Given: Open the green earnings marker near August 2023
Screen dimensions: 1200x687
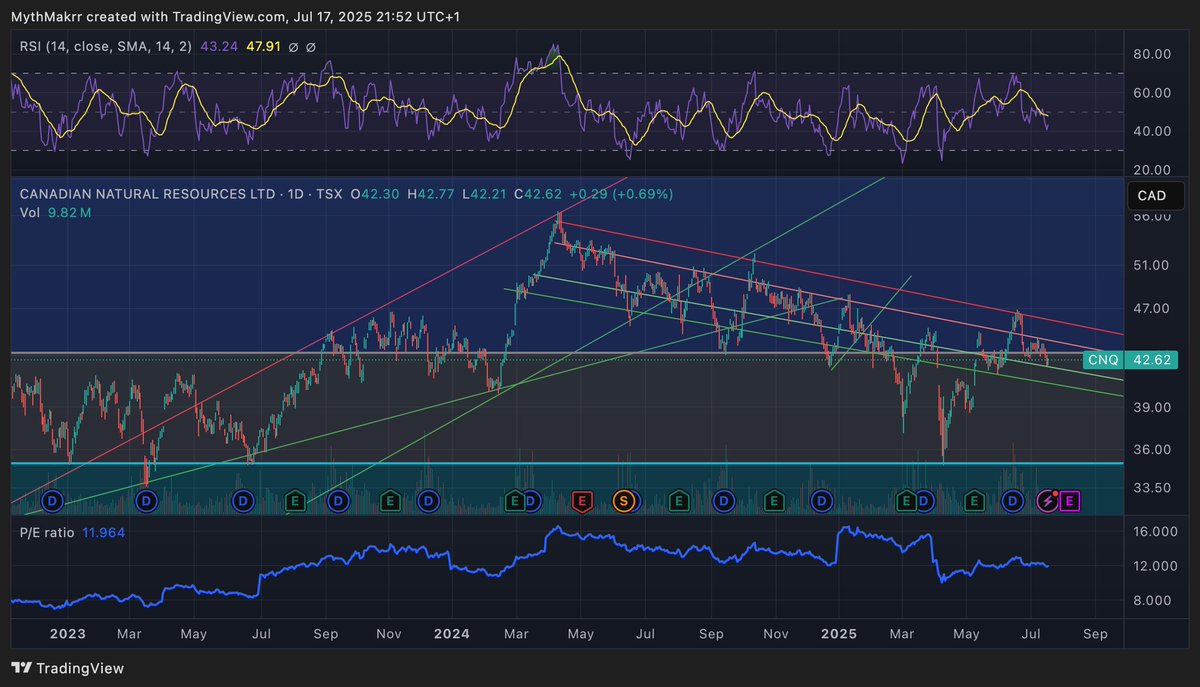Looking at the screenshot, I should click(293, 499).
